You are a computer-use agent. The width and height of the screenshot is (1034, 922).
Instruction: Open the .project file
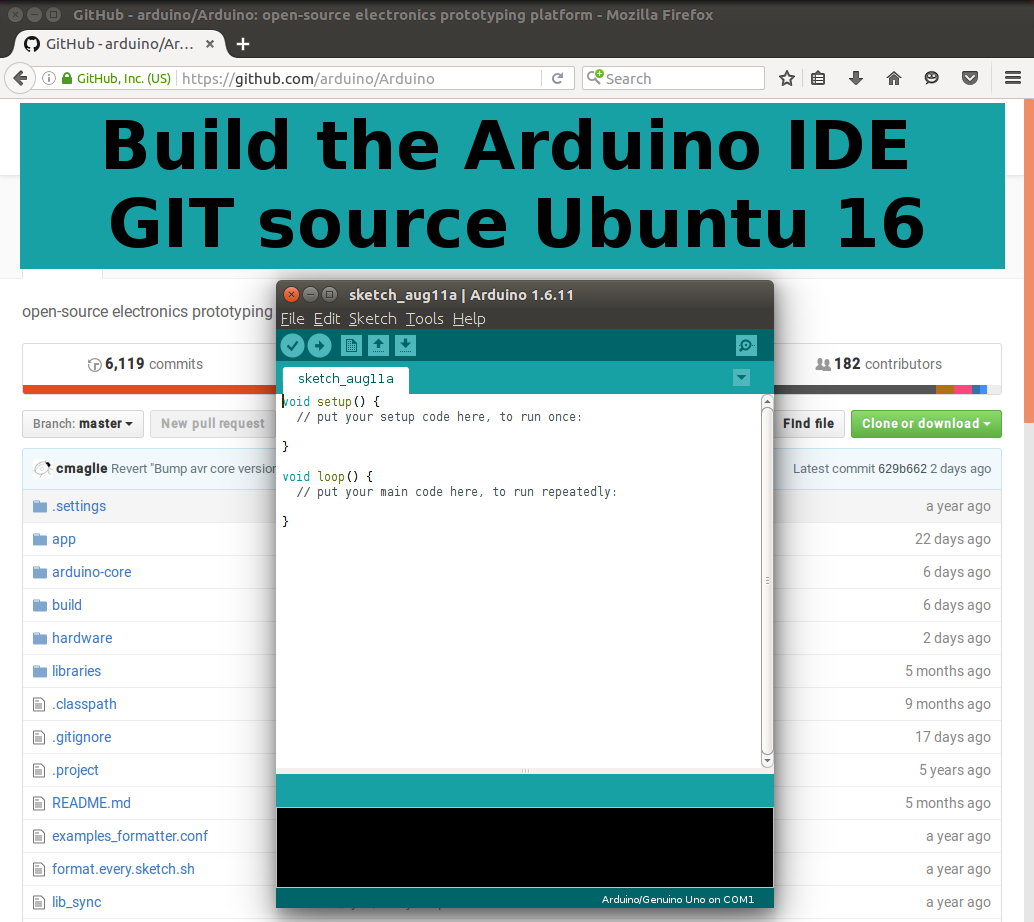tap(75, 770)
